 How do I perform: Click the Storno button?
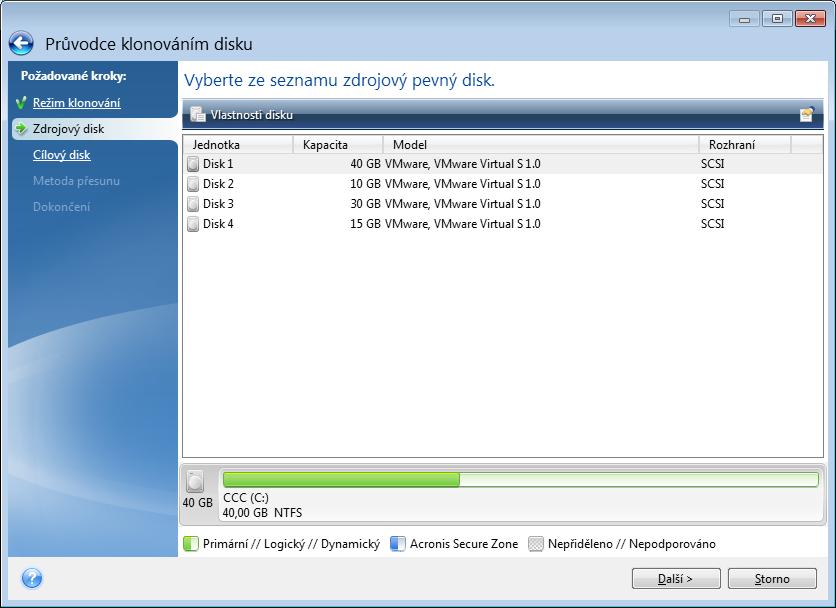[772, 579]
